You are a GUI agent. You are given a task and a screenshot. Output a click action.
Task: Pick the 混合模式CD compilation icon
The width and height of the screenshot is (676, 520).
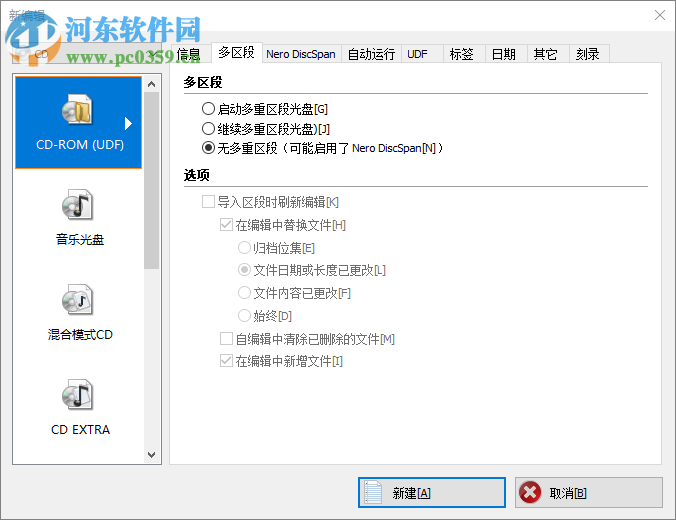click(x=77, y=299)
